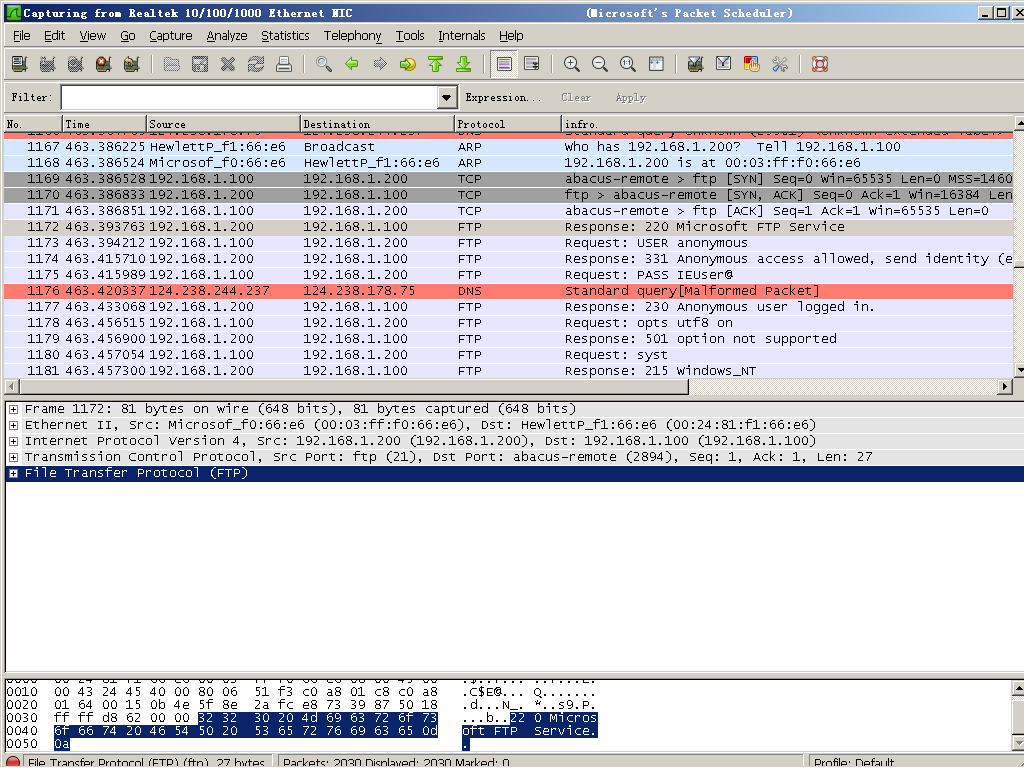Edit display filters toolbar icon
1024x768 pixels.
click(x=724, y=63)
